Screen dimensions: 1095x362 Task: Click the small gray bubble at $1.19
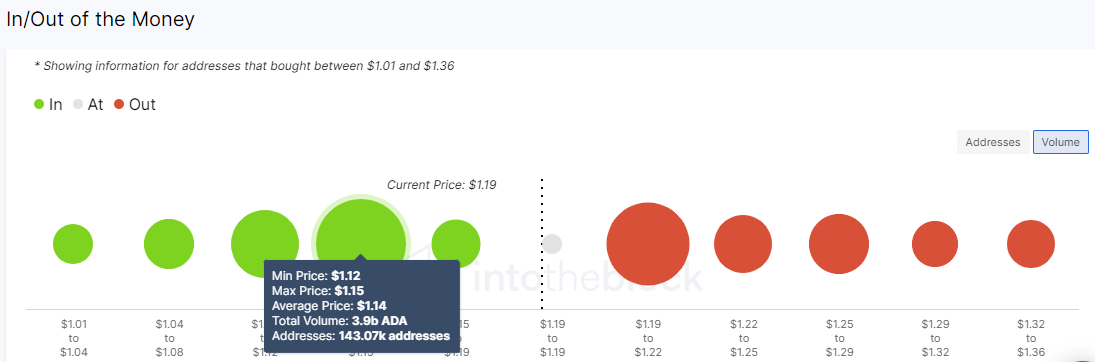coord(552,244)
